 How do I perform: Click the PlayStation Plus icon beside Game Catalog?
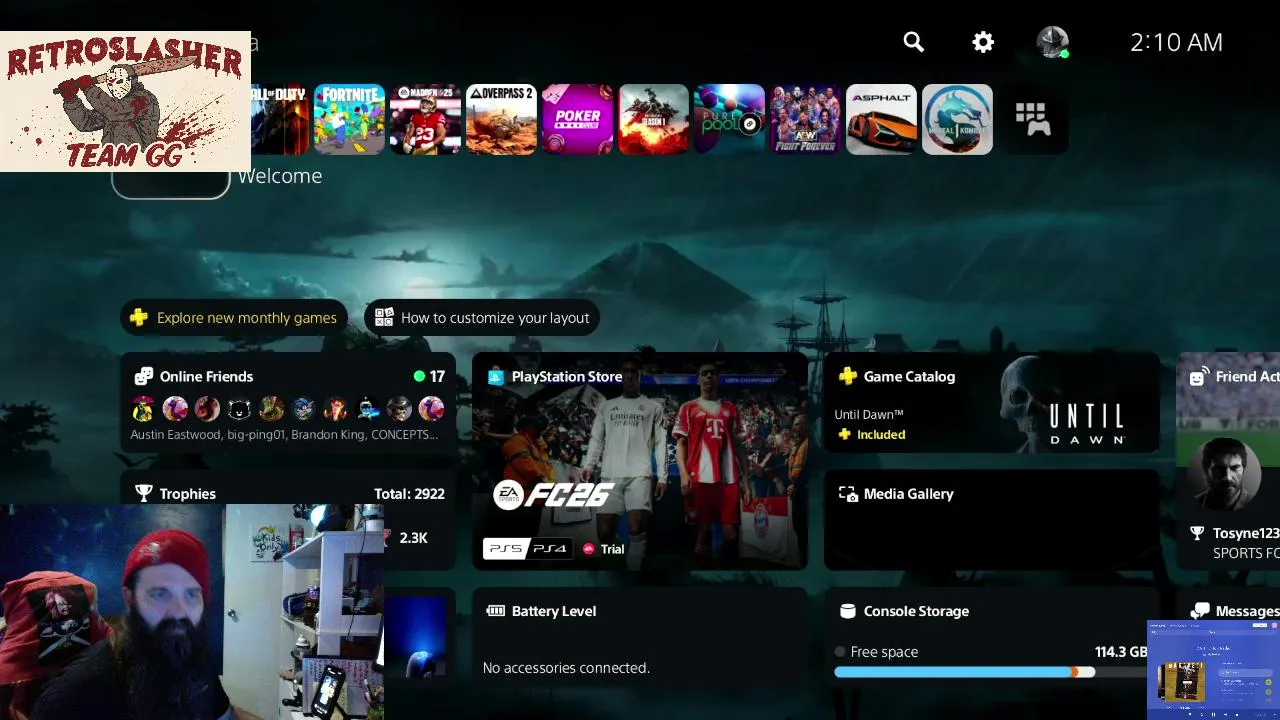point(847,377)
